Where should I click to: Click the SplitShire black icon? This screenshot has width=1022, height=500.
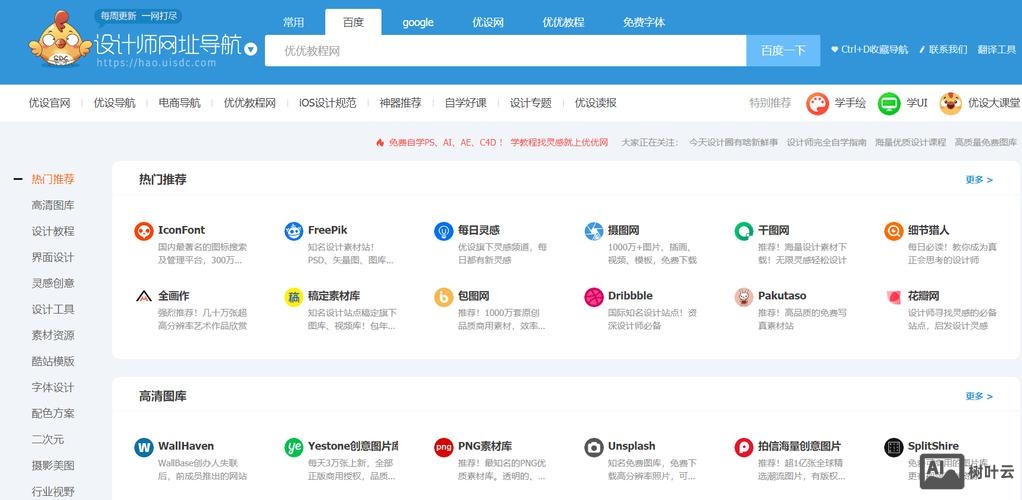point(894,447)
